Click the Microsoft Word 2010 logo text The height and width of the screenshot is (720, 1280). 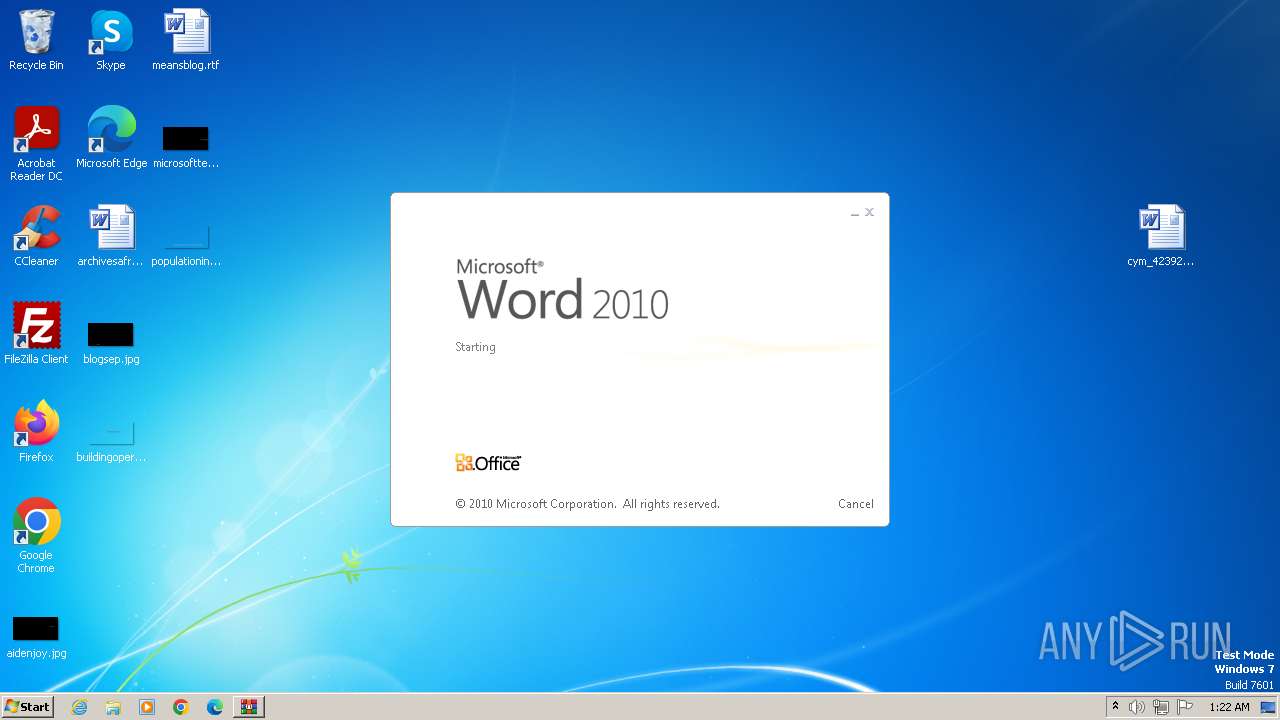(563, 290)
